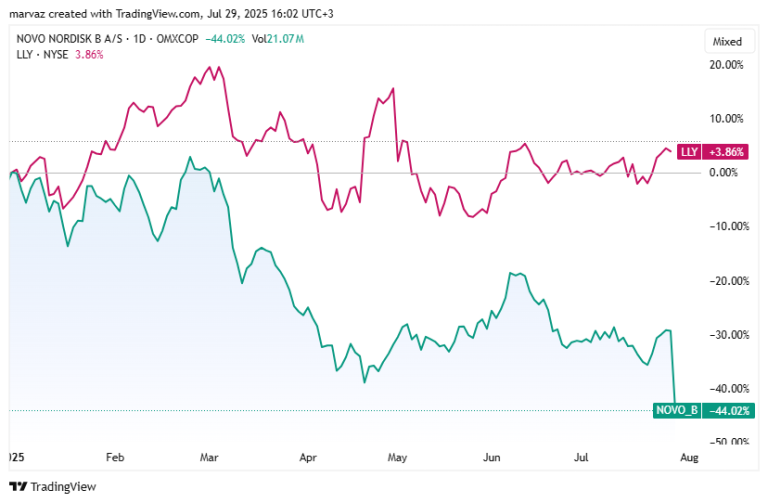Select the 1D interval in legend

140,39
